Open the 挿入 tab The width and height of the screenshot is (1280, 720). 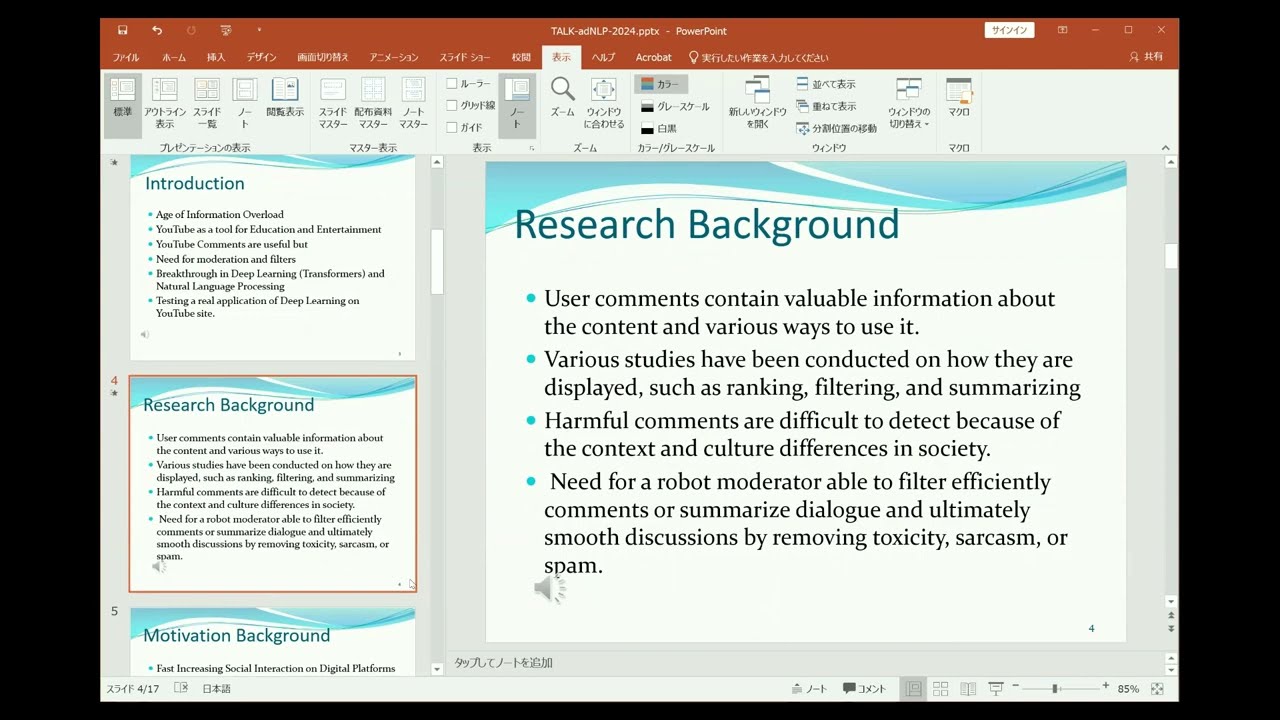coord(216,57)
